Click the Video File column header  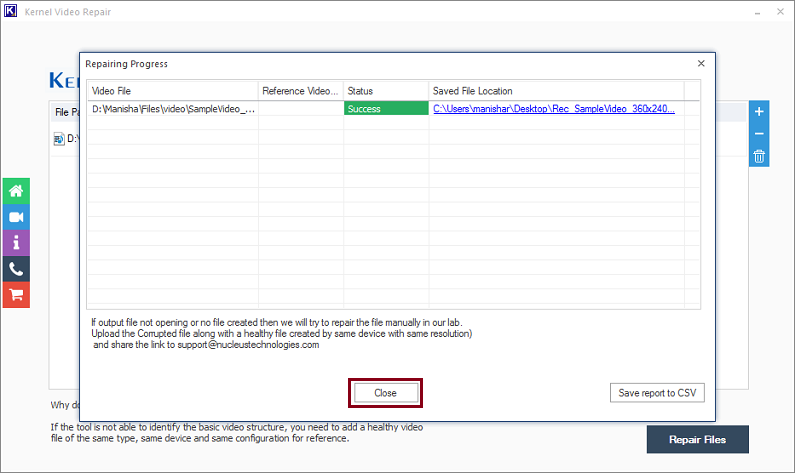[x=171, y=91]
